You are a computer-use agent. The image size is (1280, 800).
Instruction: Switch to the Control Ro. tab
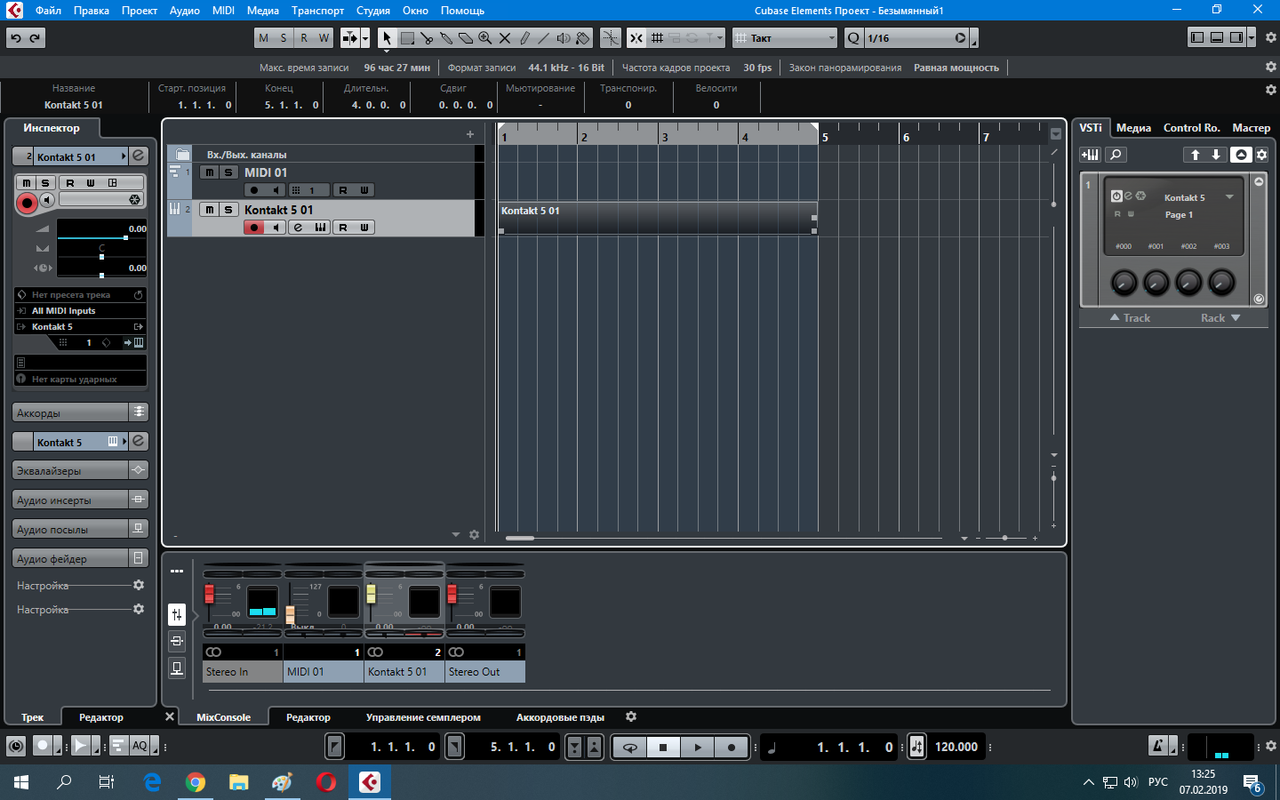click(x=1191, y=127)
